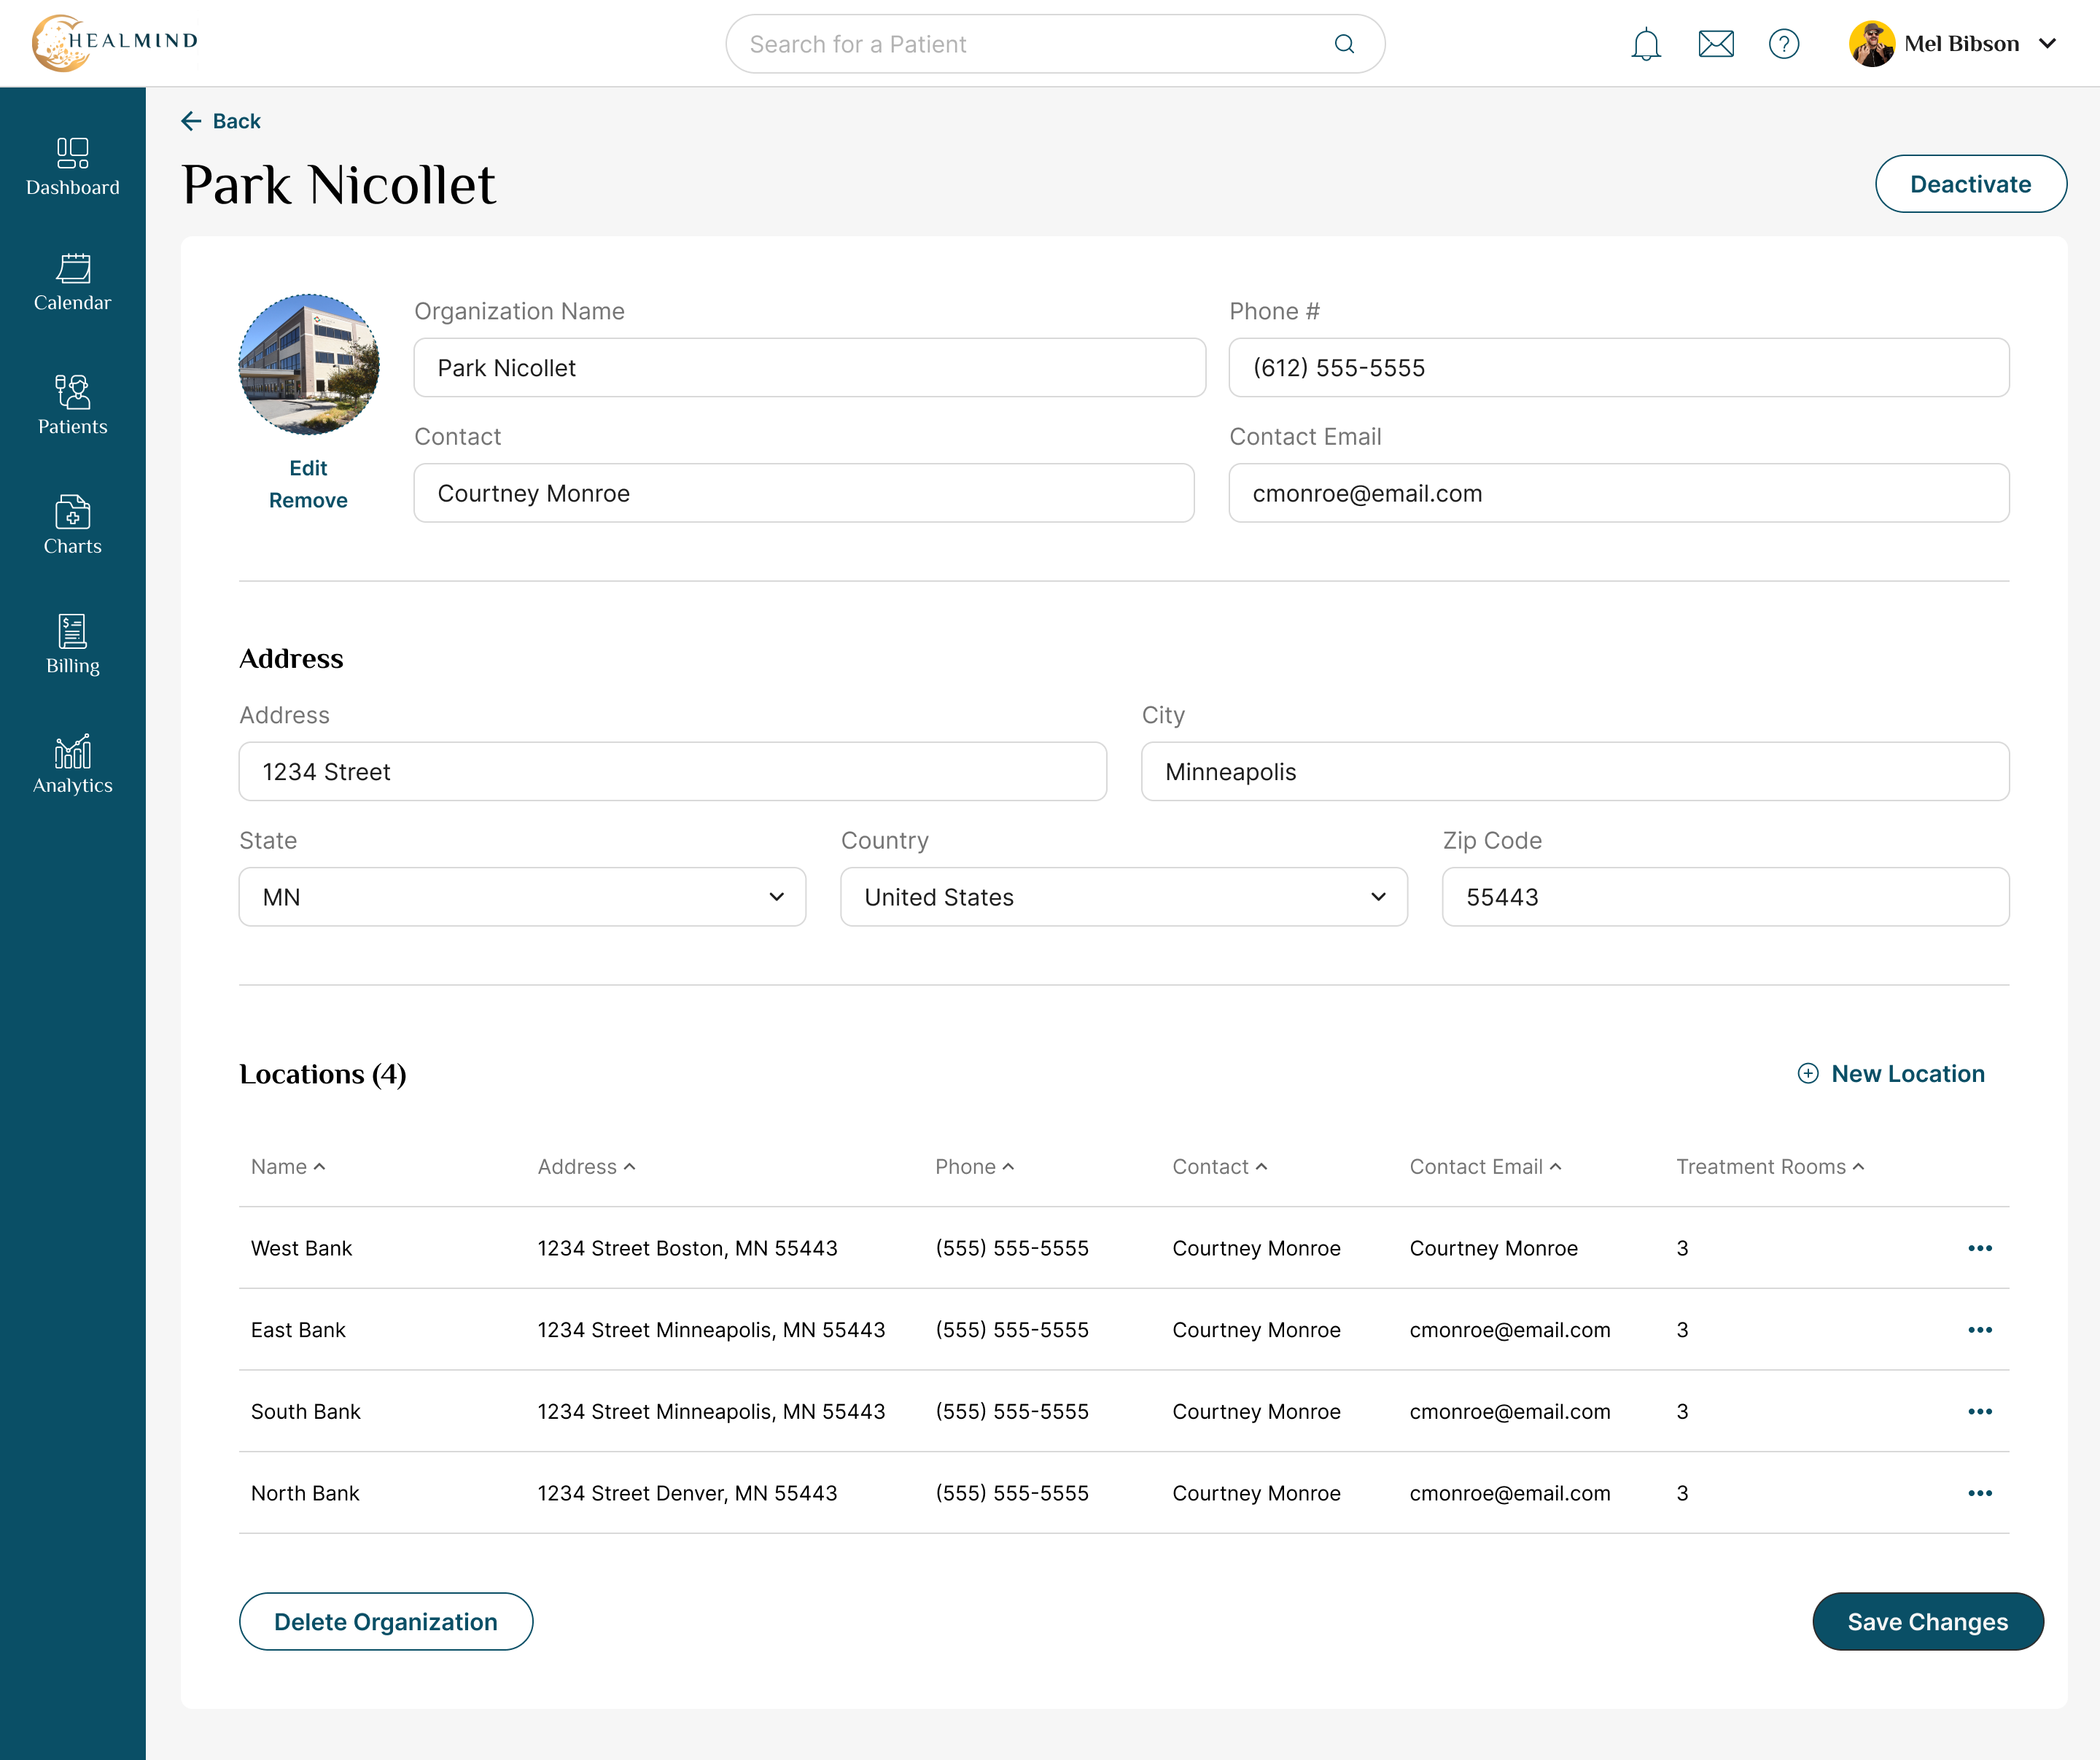
Task: Click the Edit photo link
Action: (308, 468)
